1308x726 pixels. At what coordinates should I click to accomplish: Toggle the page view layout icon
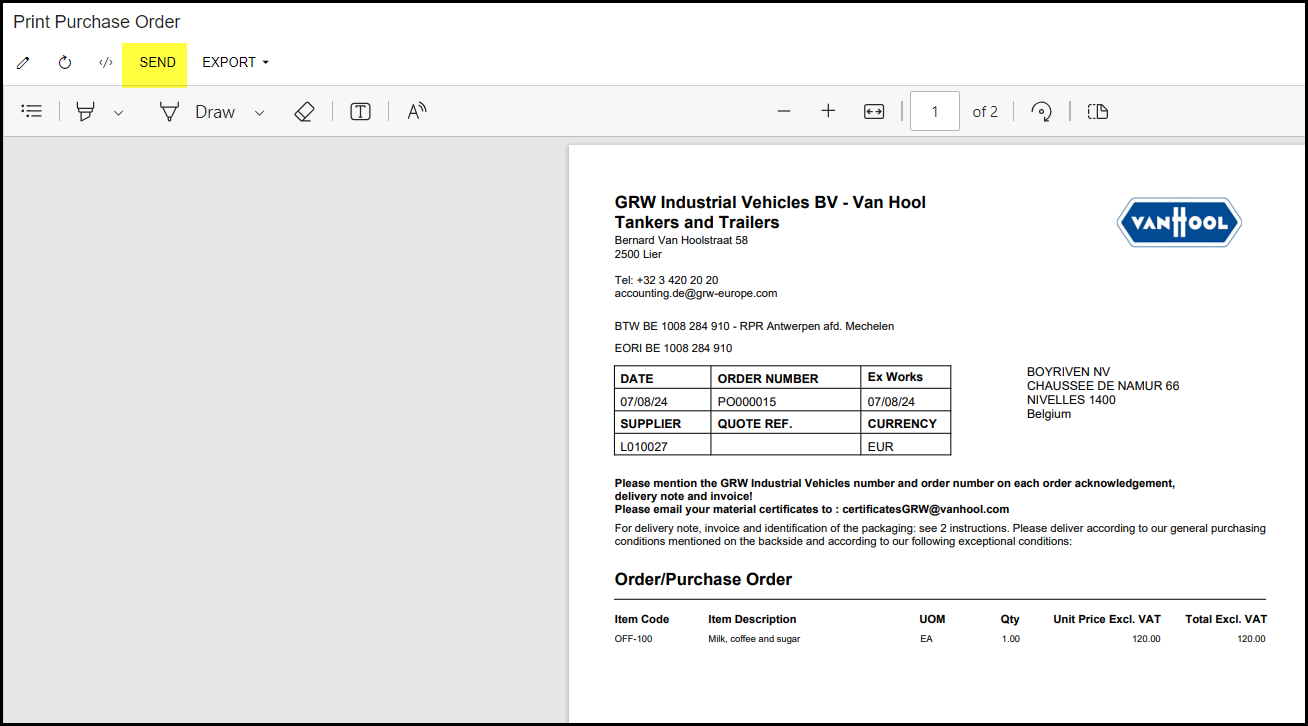pos(1098,112)
